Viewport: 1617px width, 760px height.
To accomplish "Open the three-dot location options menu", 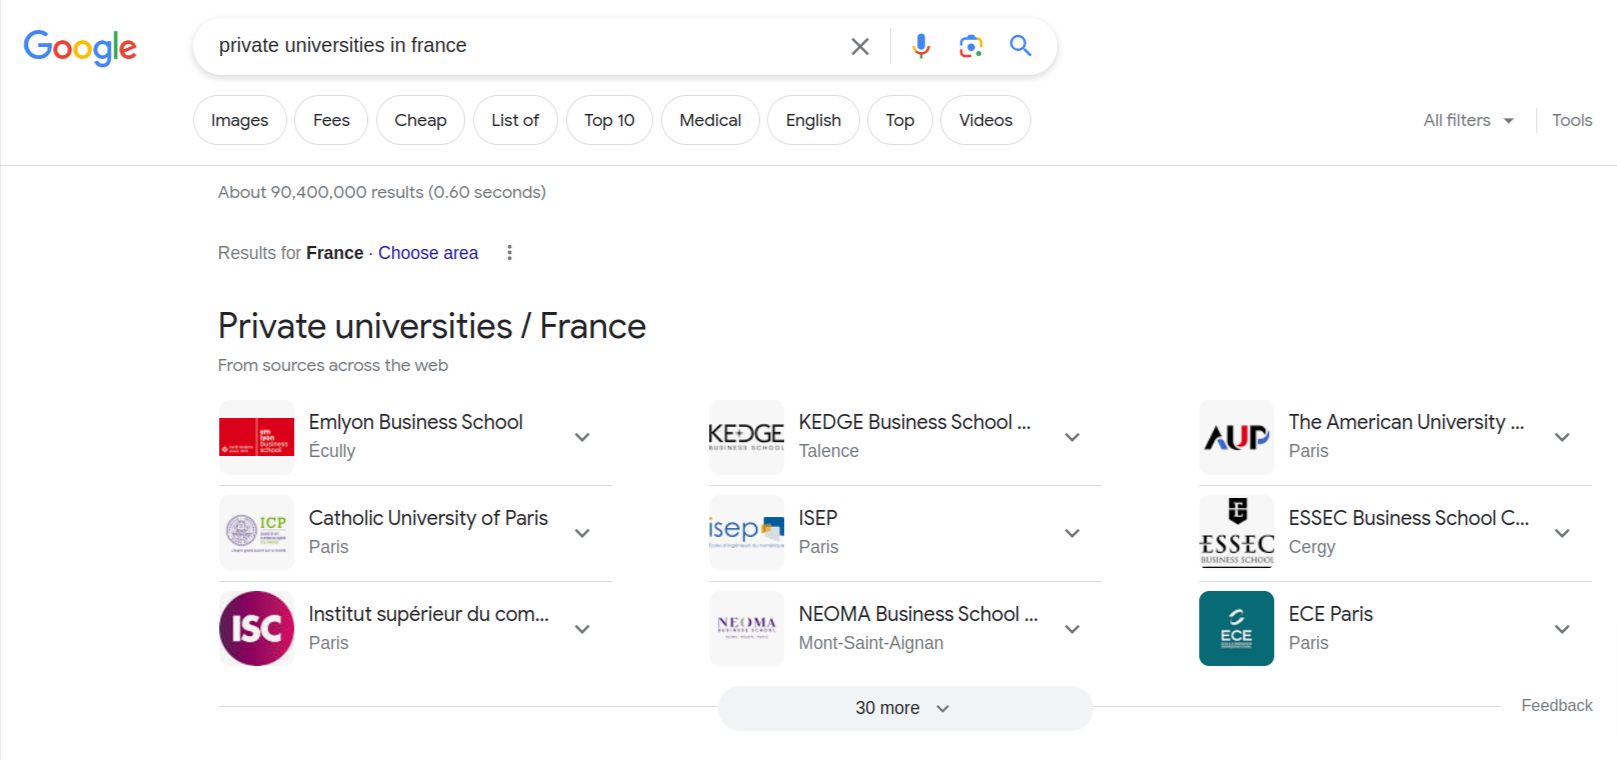I will point(510,253).
